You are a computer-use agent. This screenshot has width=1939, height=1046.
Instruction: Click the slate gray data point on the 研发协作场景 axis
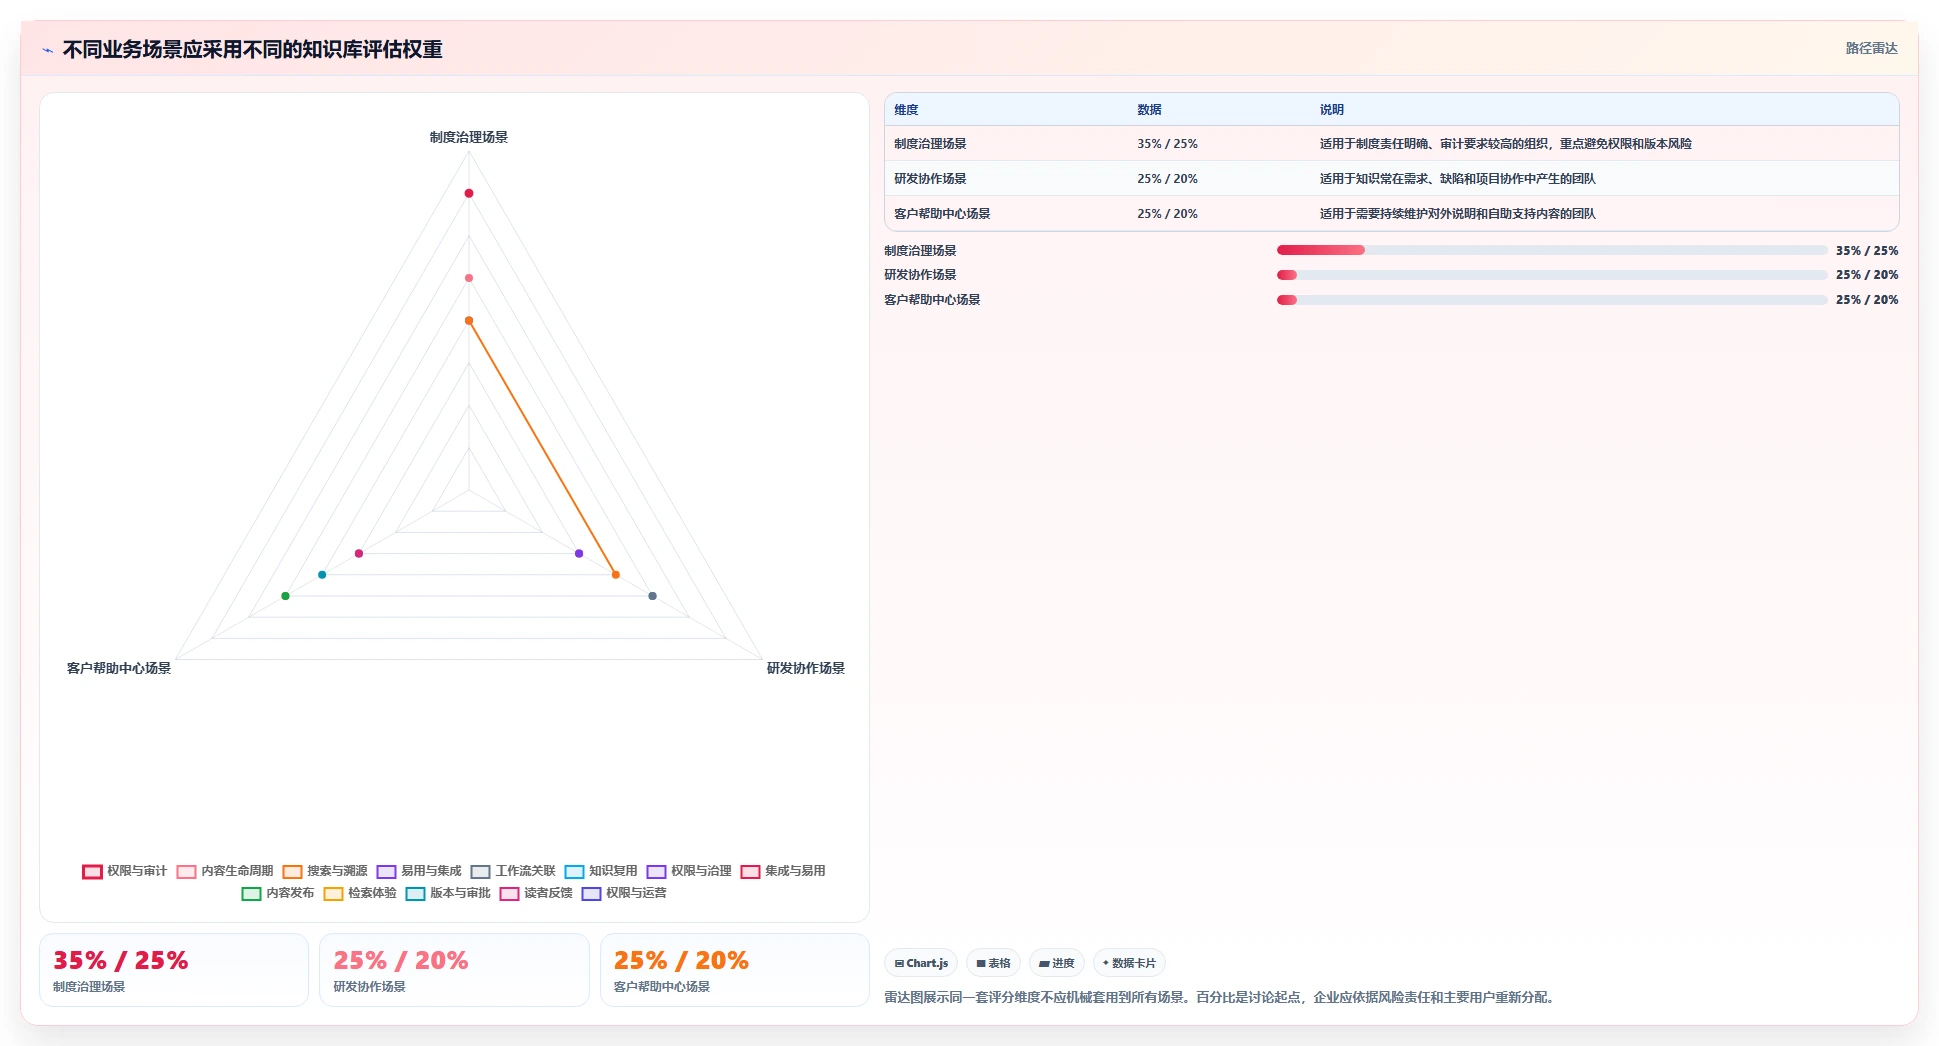pos(653,596)
